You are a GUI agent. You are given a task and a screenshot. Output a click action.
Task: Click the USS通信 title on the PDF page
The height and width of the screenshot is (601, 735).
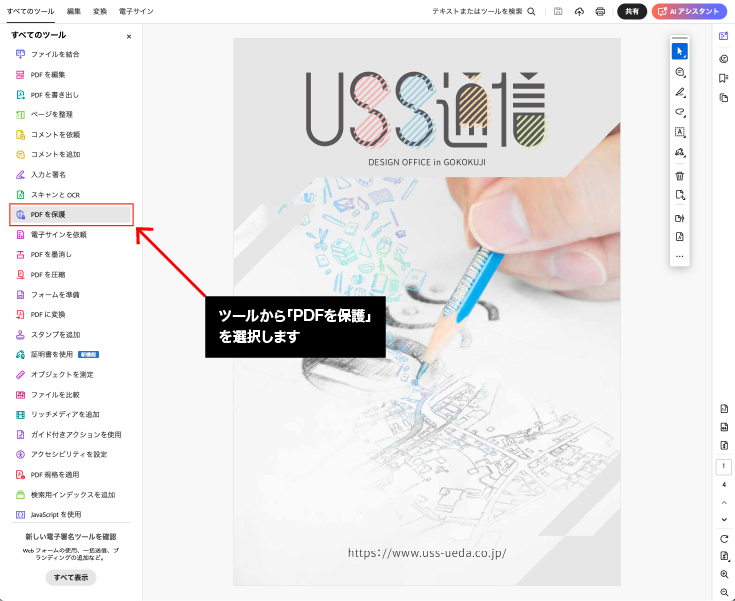[426, 109]
